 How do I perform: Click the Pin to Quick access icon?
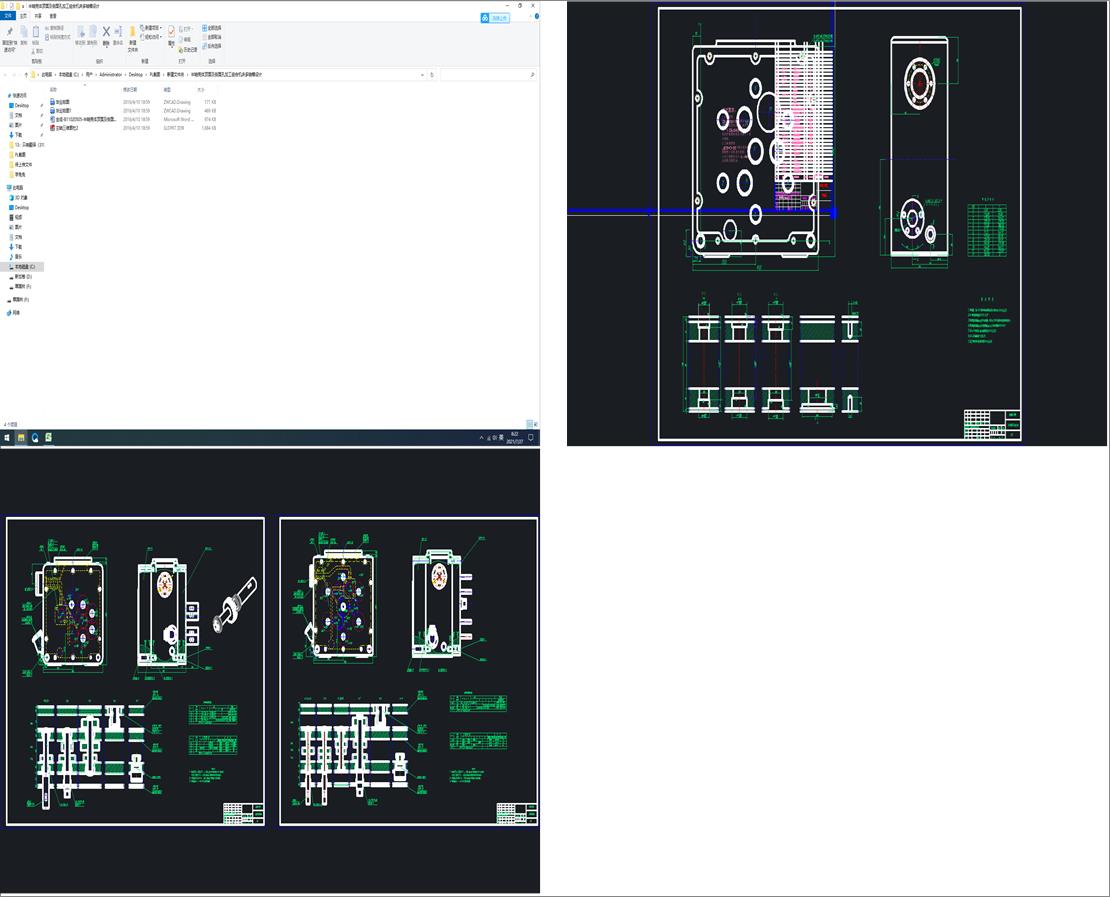[9, 33]
